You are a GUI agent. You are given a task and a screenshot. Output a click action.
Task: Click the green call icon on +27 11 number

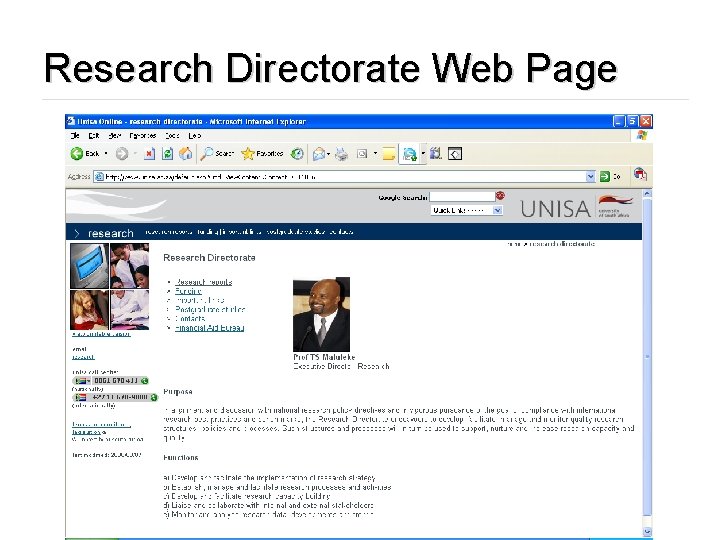point(154,397)
